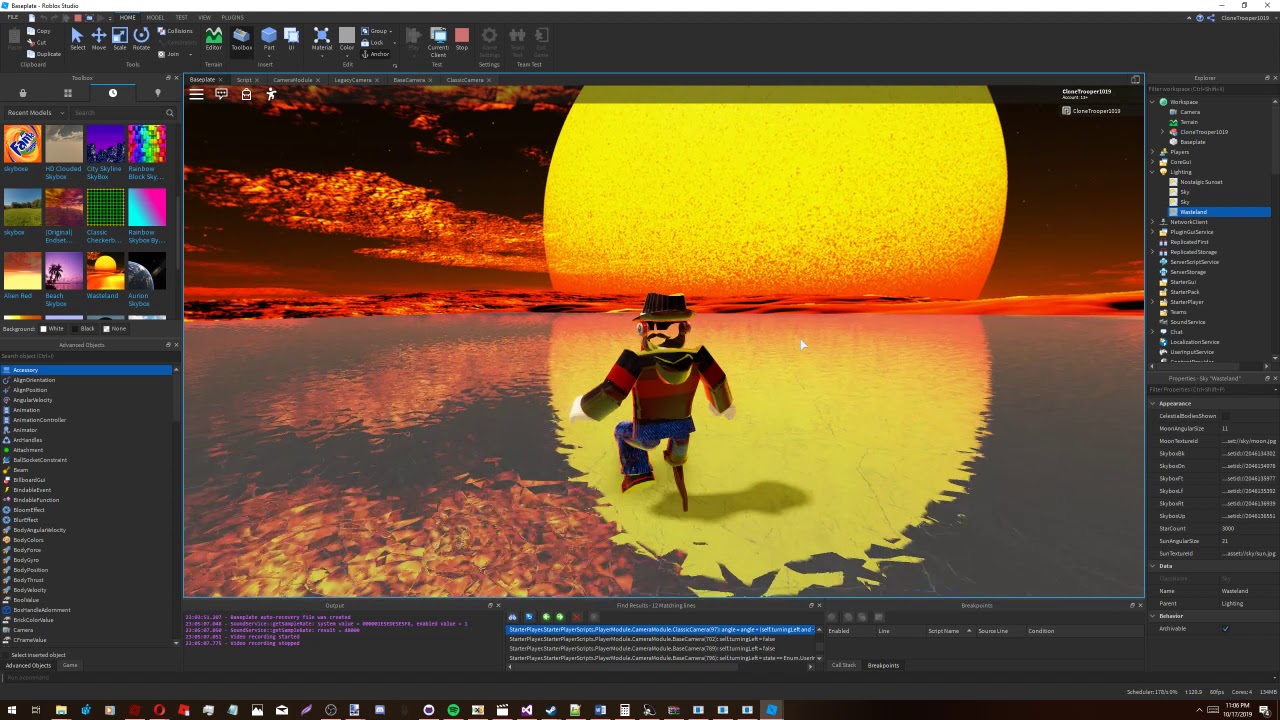Collapse the Workspace tree node
Viewport: 1280px width, 720px height.
point(1152,102)
